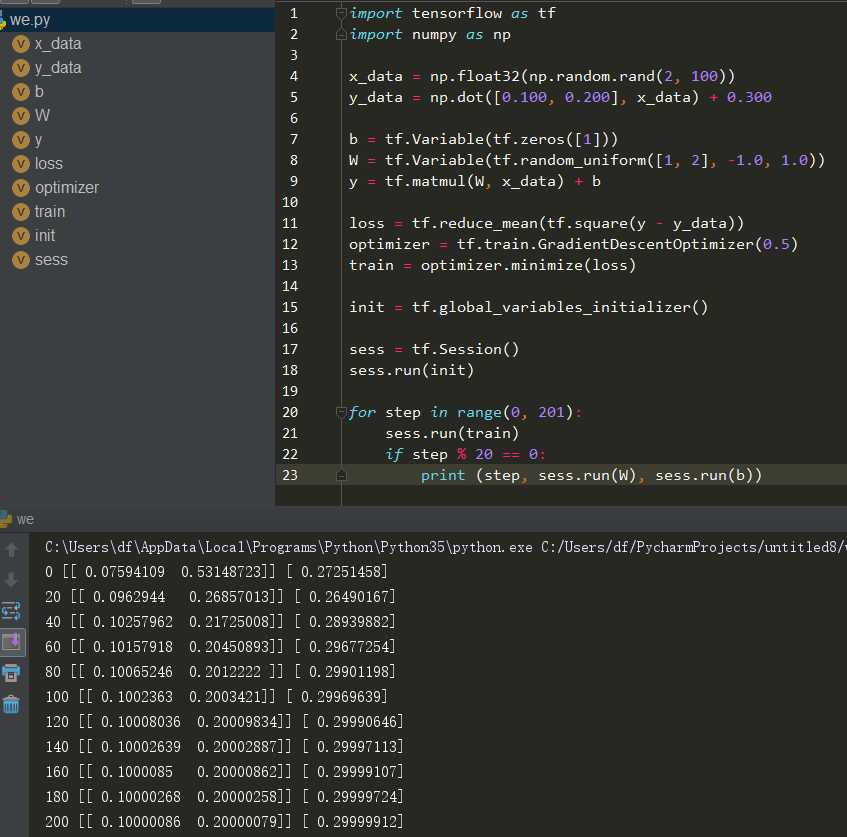Click 'sess.run(train)' on line 21
The height and width of the screenshot is (837, 847).
click(x=452, y=433)
